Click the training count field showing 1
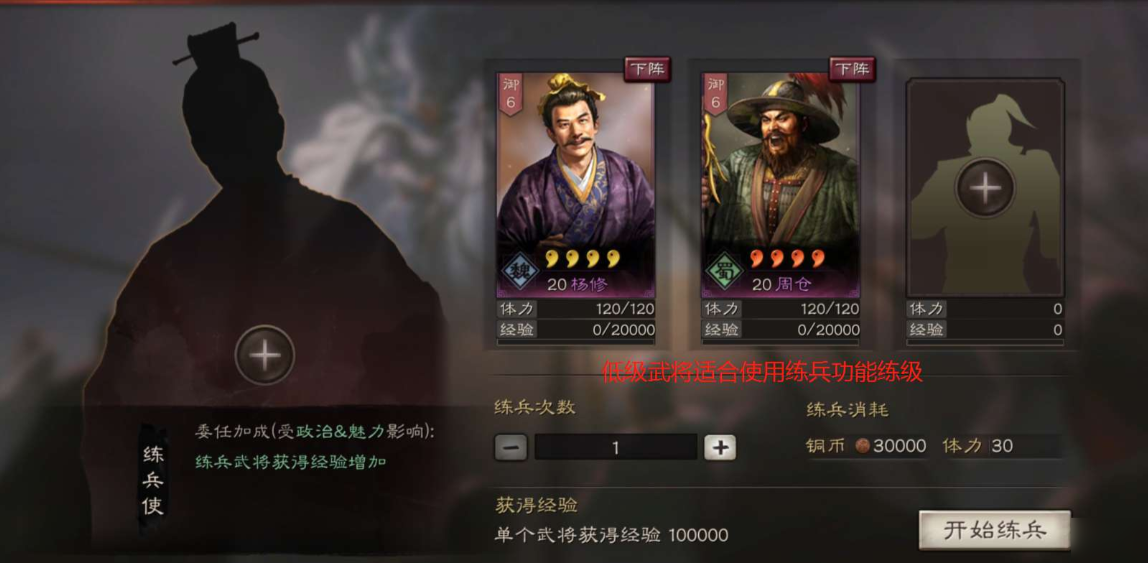The width and height of the screenshot is (1148, 563). click(616, 447)
